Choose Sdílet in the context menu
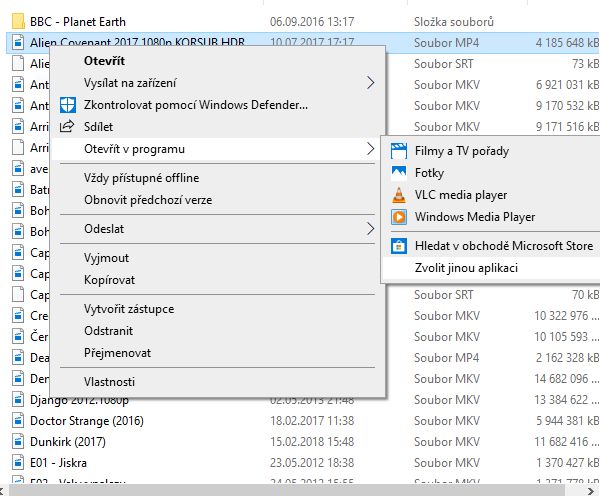Screen dimensions: 600x496 (218, 127)
